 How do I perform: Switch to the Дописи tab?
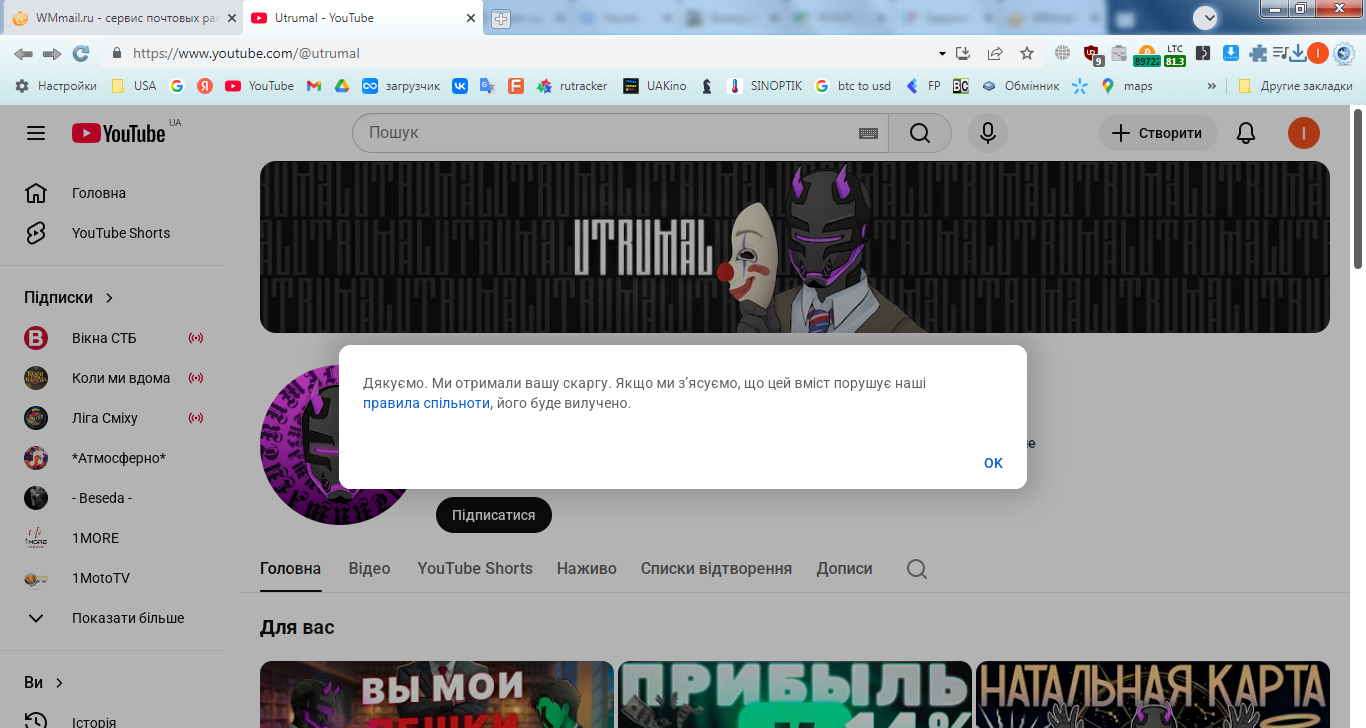[x=844, y=568]
